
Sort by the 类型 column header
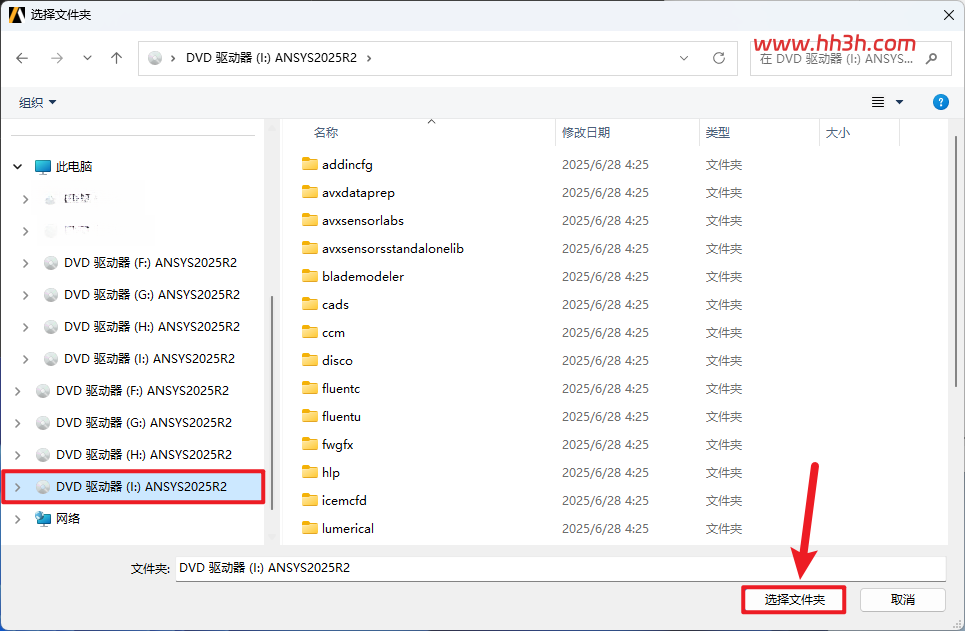tap(718, 132)
